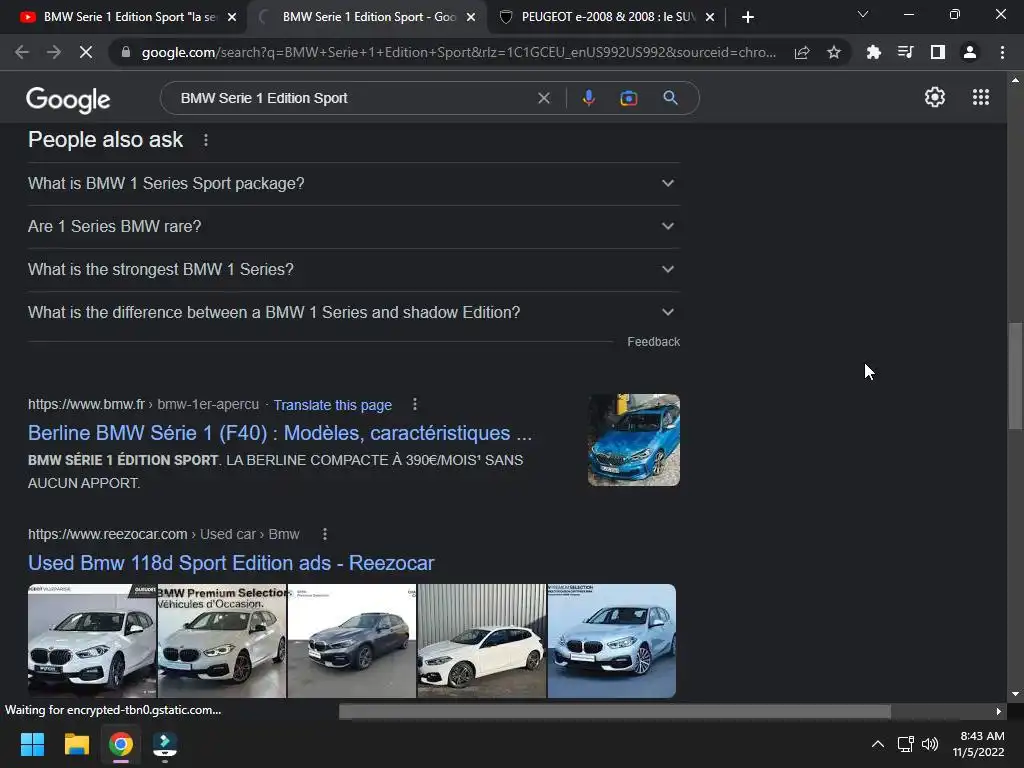Expand 'Are 1 Series BMW rare?'
Viewport: 1024px width, 768px height.
[x=353, y=227]
